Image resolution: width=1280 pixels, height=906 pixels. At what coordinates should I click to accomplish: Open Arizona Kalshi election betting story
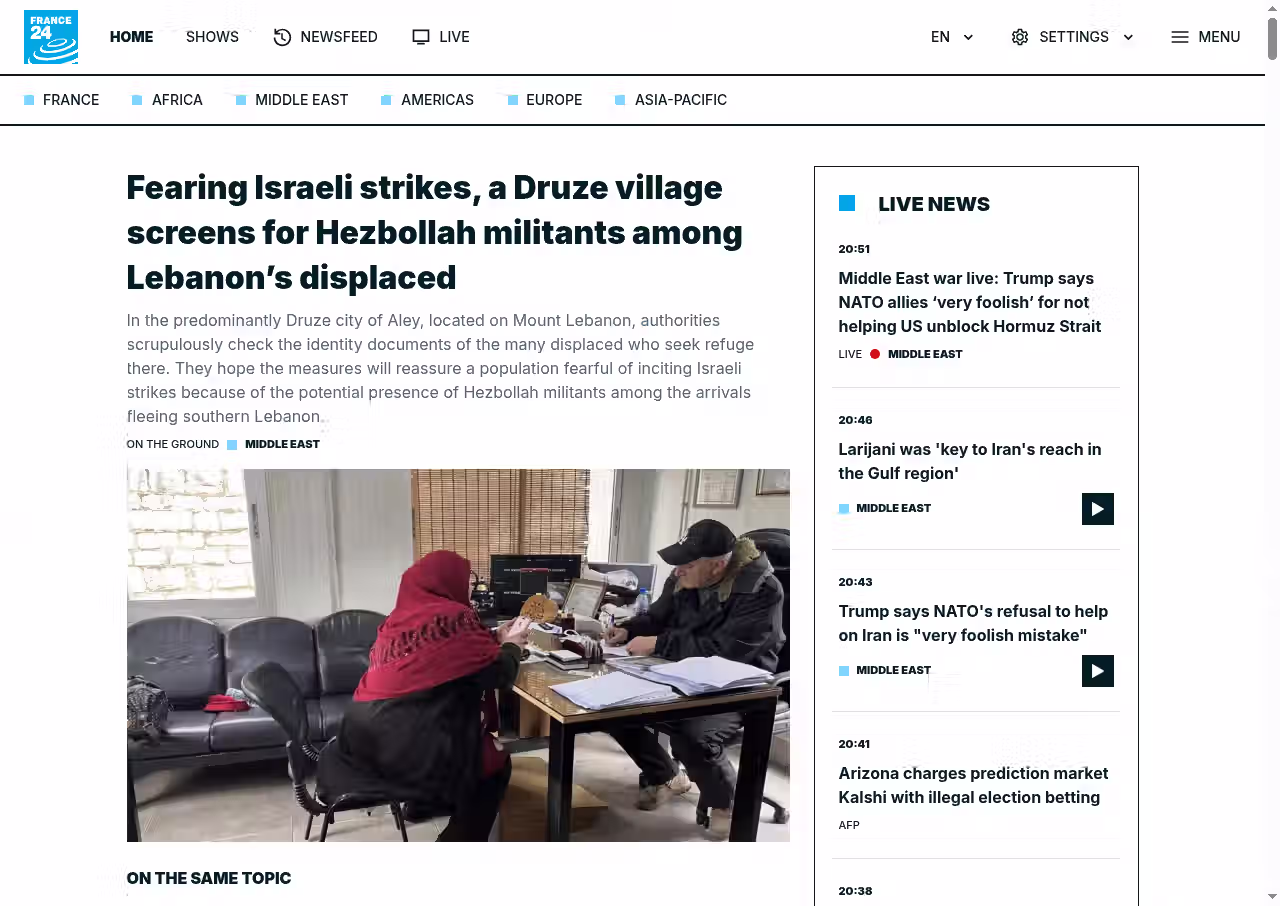point(973,785)
